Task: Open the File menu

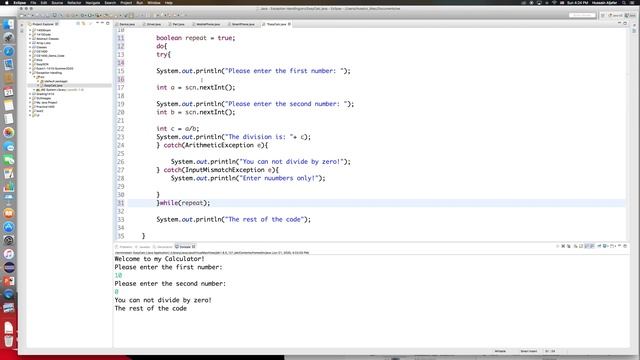Action: [33, 2]
